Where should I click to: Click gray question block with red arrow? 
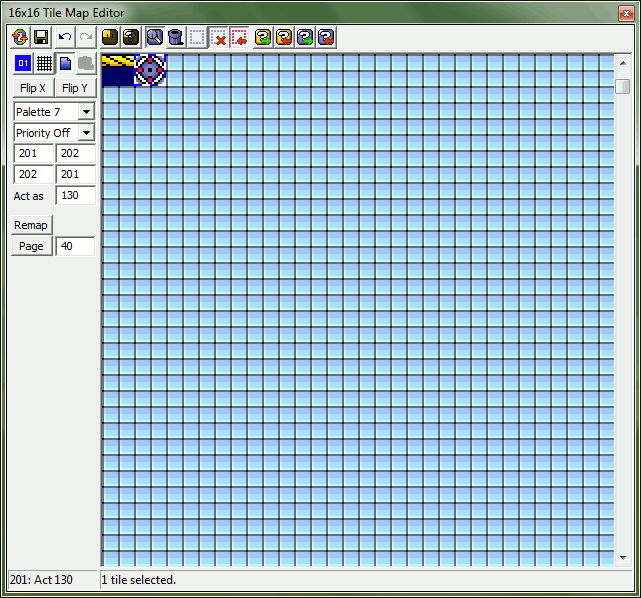pyautogui.click(x=327, y=38)
